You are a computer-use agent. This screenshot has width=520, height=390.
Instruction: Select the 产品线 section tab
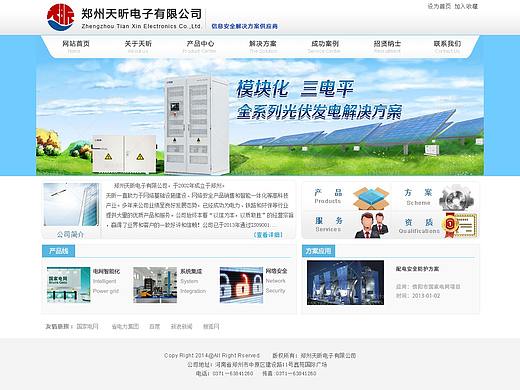58,251
